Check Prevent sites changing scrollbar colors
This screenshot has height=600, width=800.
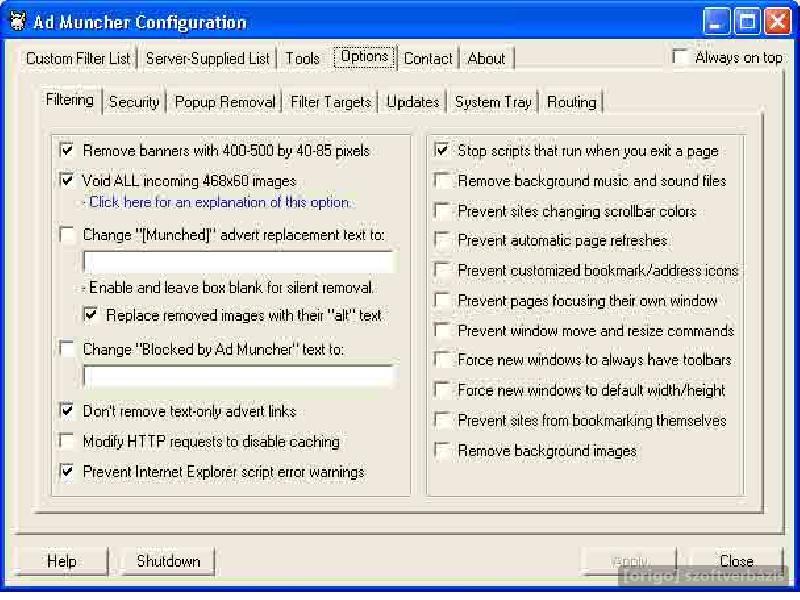click(442, 211)
